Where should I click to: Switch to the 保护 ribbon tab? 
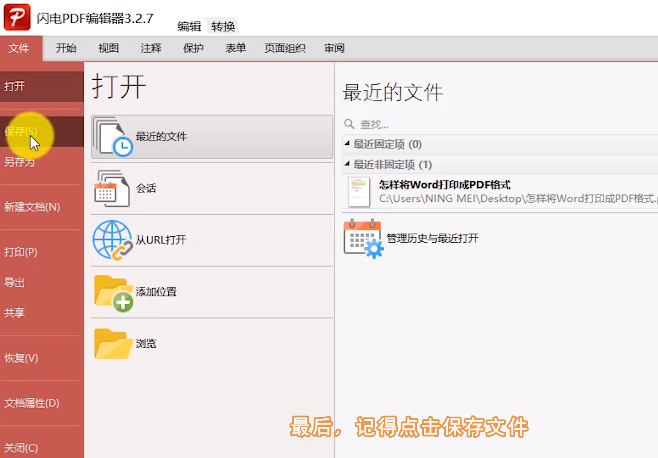[193, 48]
